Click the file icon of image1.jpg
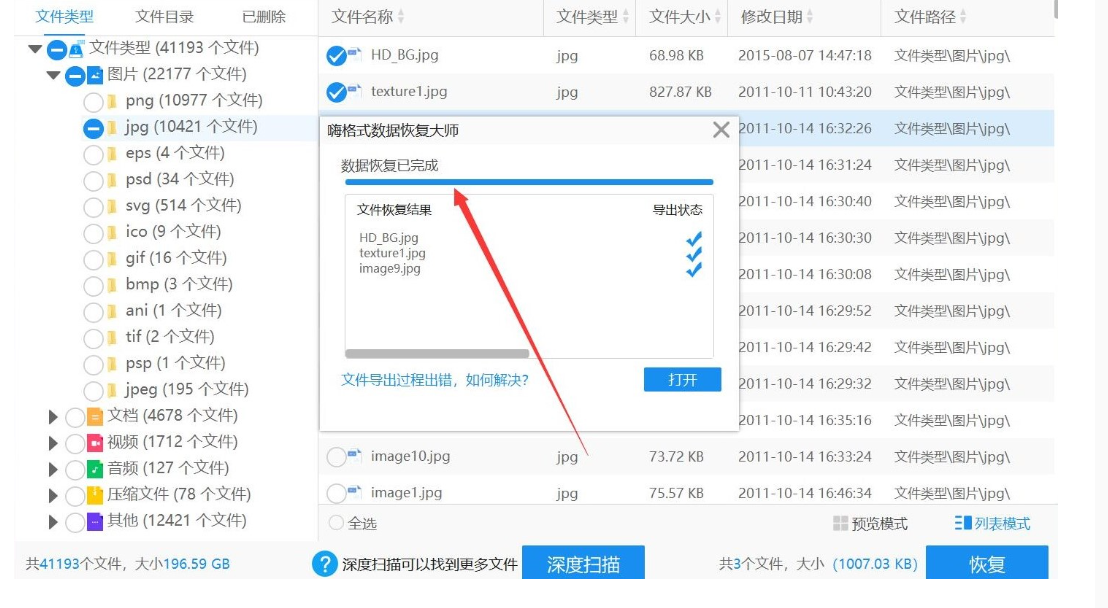The height and width of the screenshot is (608, 1108). (x=354, y=492)
